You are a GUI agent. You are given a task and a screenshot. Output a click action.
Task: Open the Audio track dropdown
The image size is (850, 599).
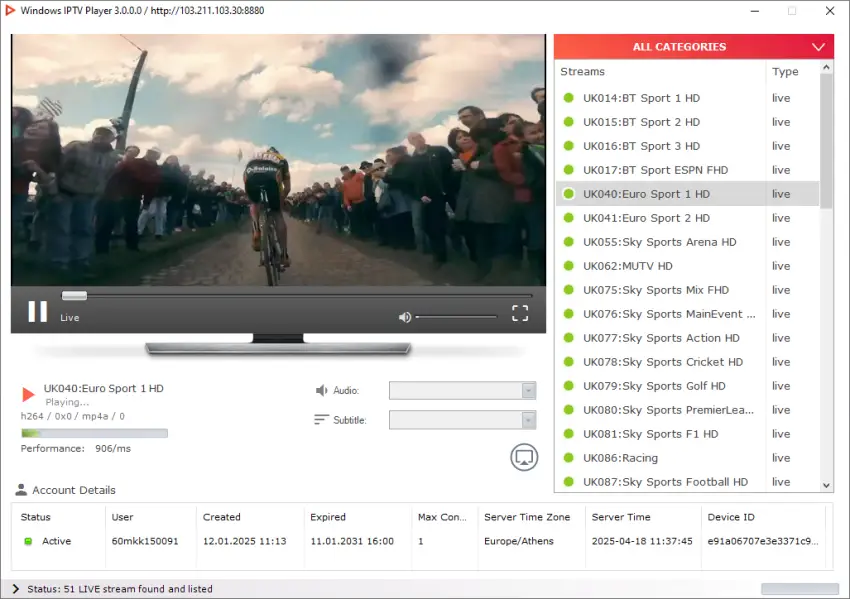[462, 390]
